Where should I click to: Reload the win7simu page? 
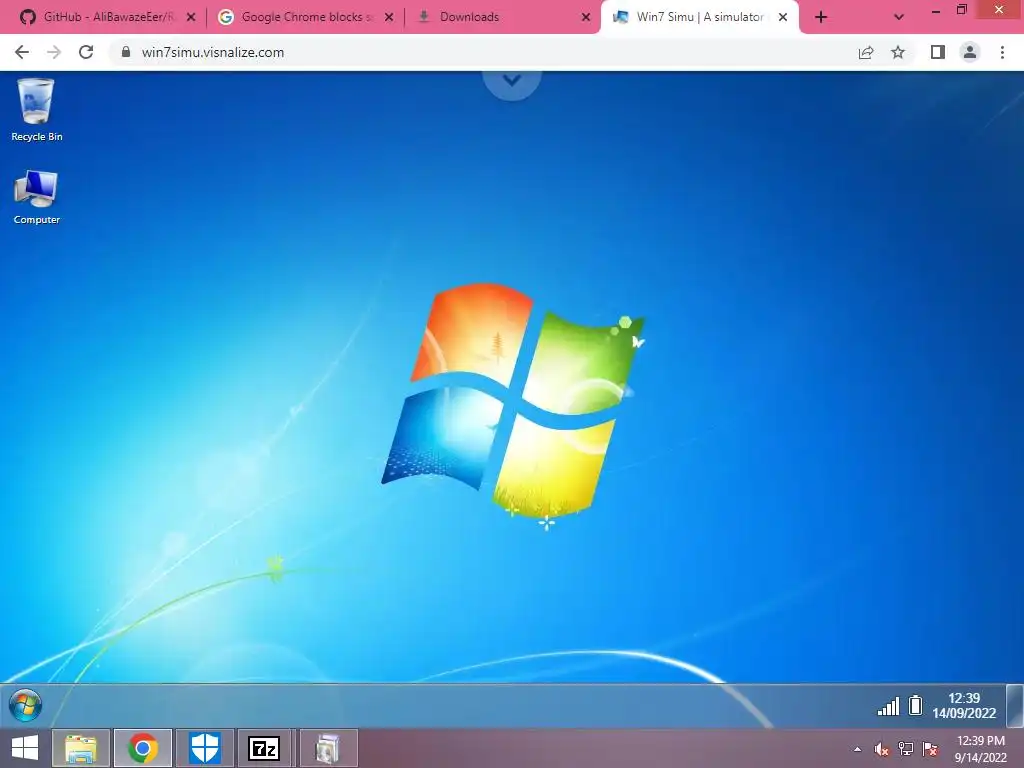86,52
